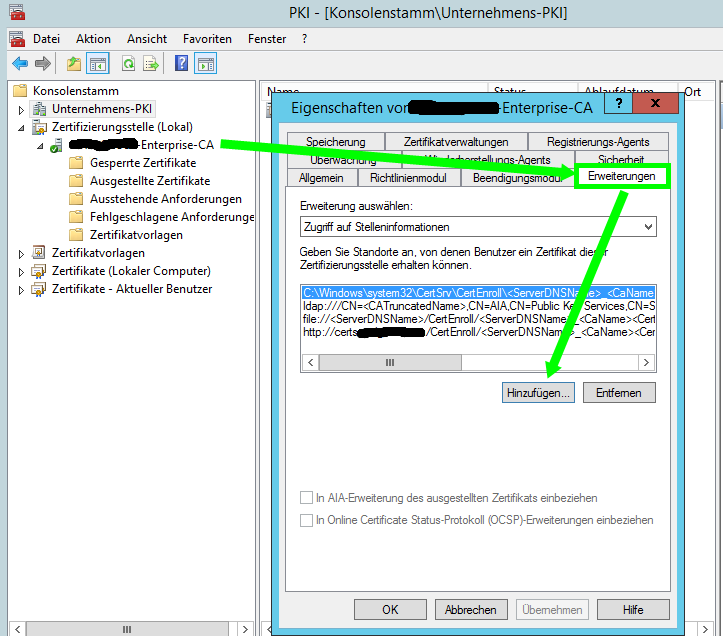
Task: Switch to the Zertifikatverwaltungen tab
Action: click(x=456, y=142)
